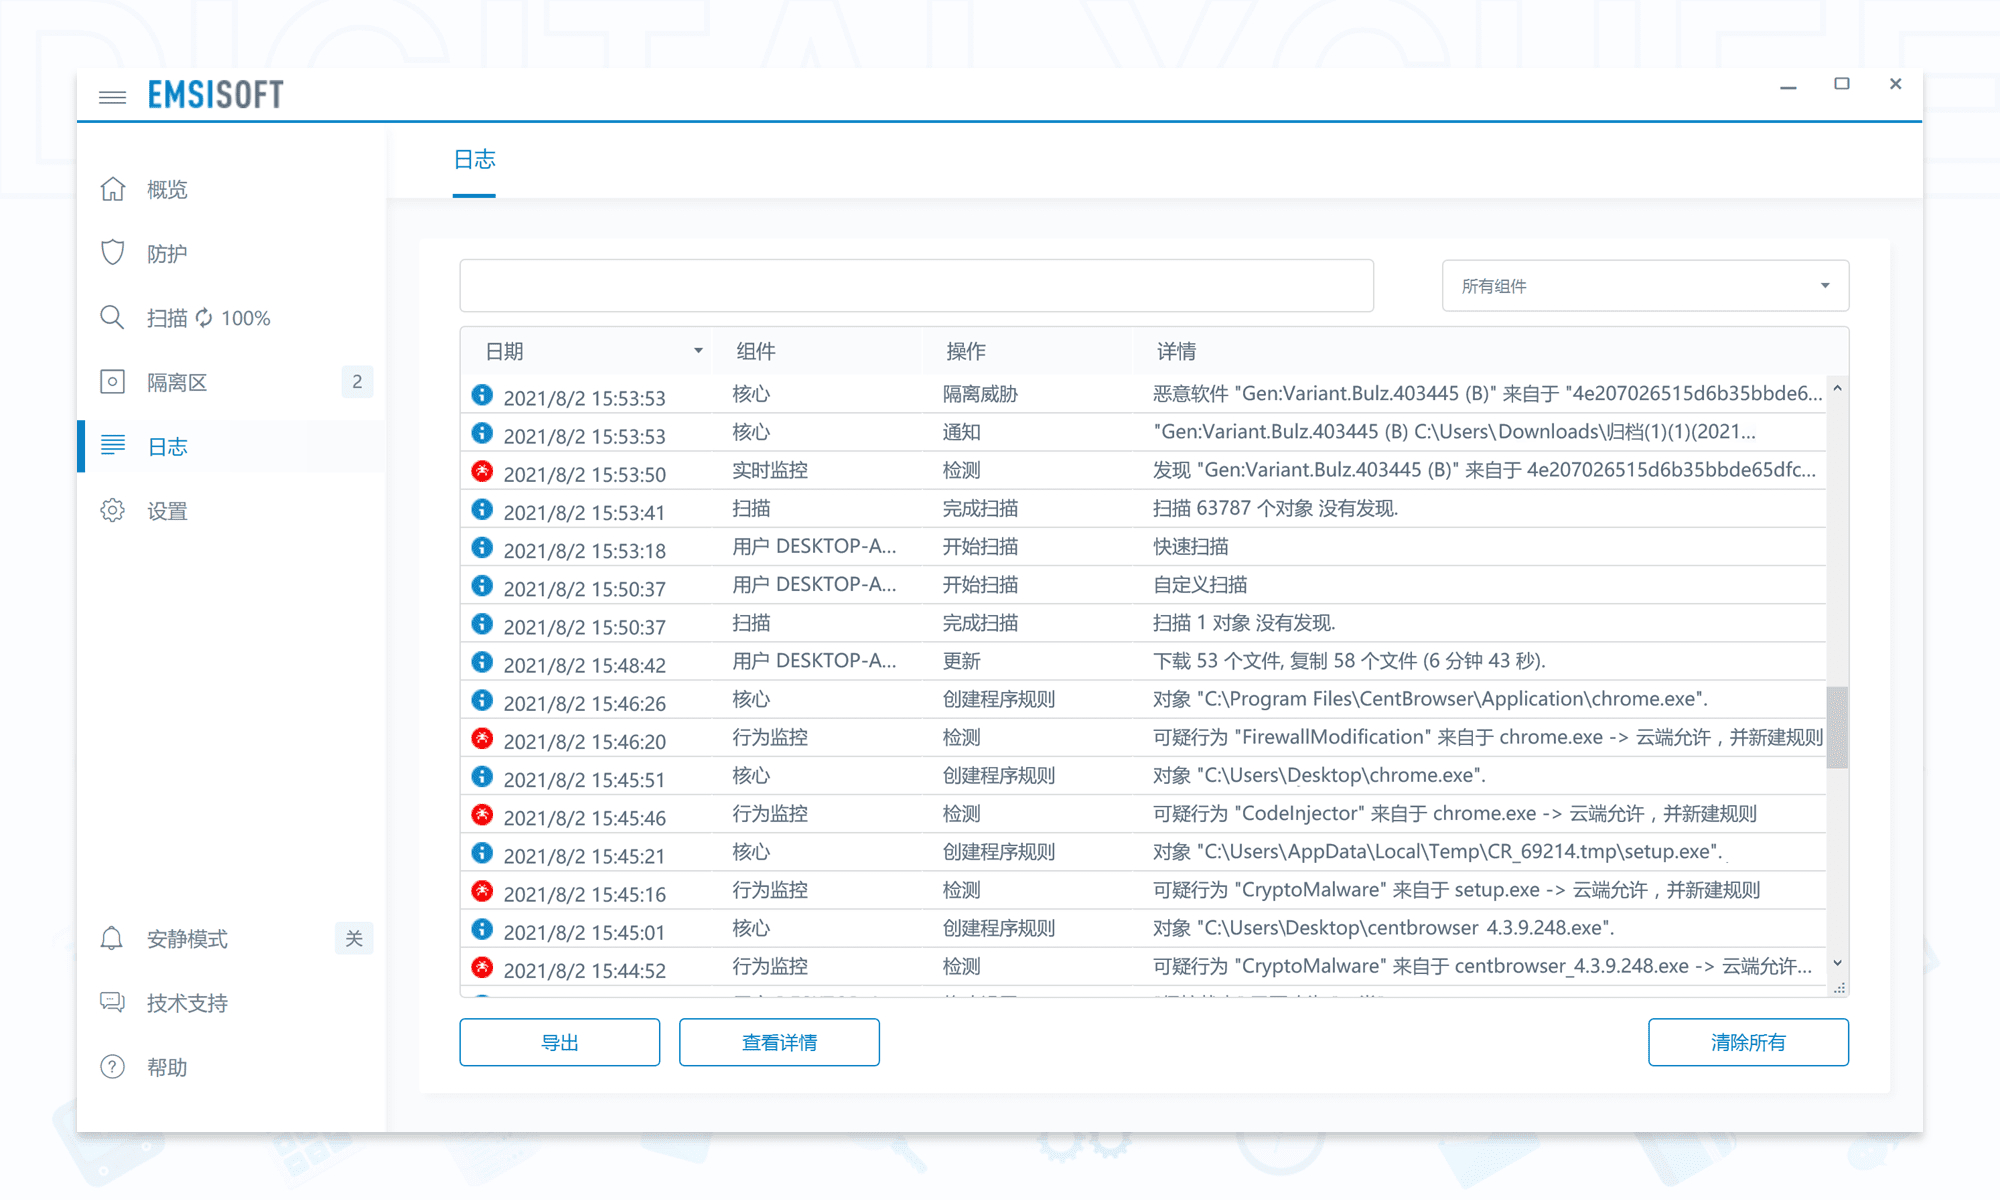Select the 日志 logs sidebar icon
The image size is (2000, 1200).
pos(112,446)
